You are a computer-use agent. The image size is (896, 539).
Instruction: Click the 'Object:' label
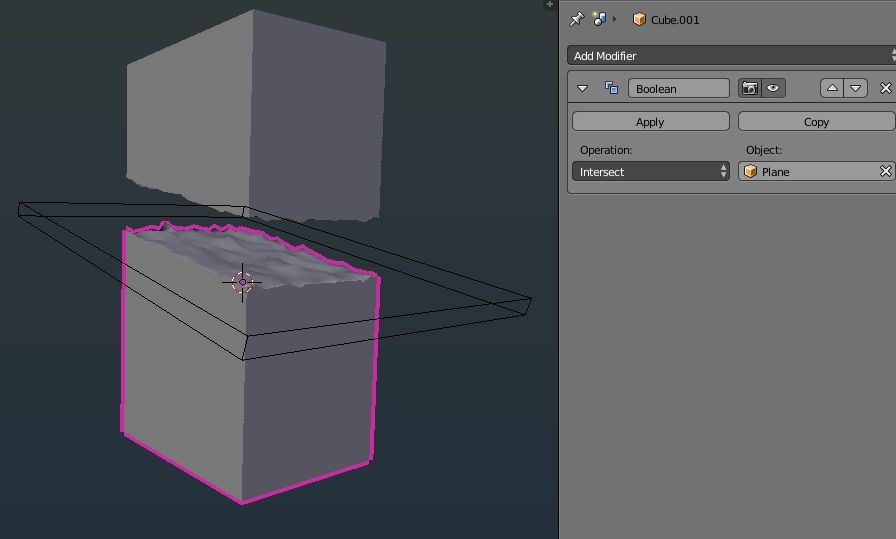pos(764,150)
